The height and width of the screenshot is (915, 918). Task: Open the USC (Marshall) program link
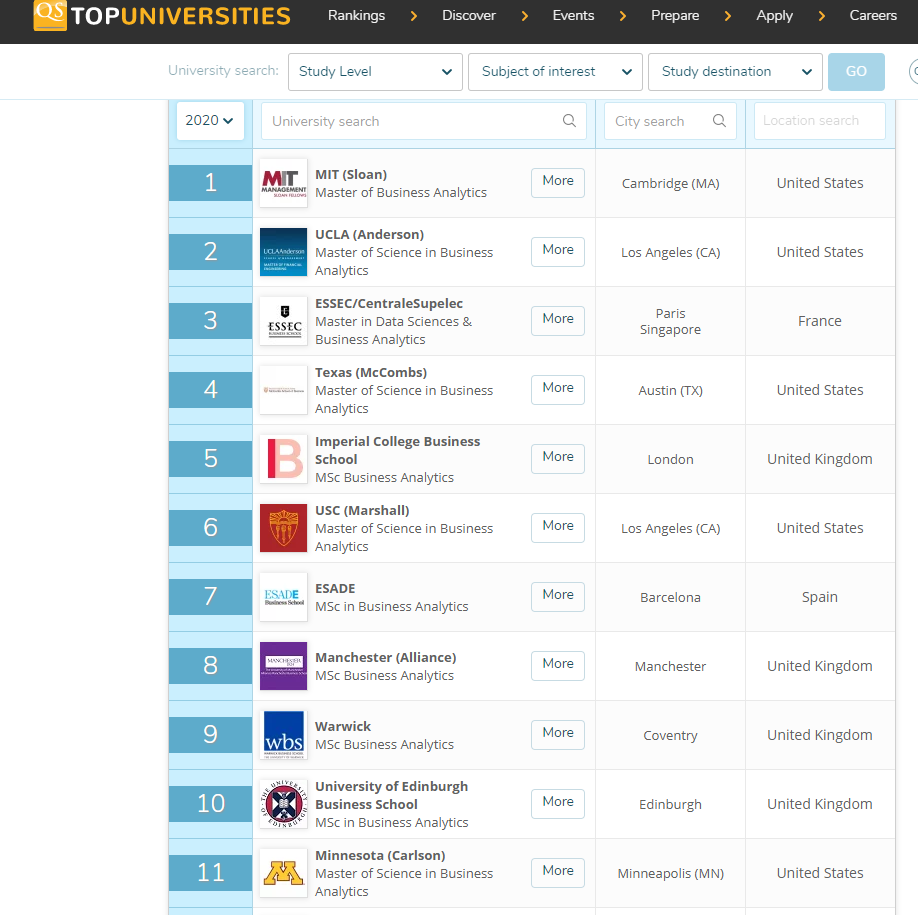[362, 510]
